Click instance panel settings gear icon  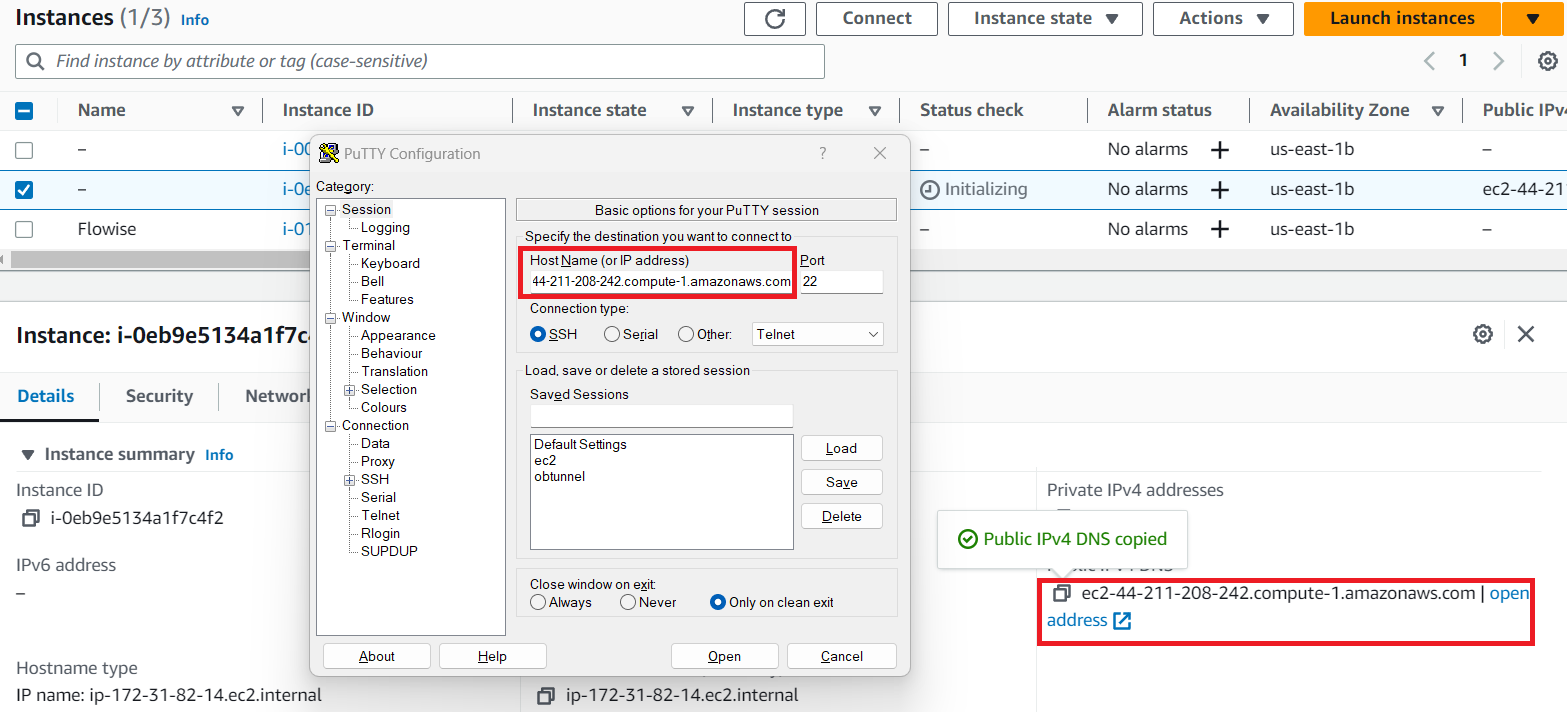(x=1483, y=334)
